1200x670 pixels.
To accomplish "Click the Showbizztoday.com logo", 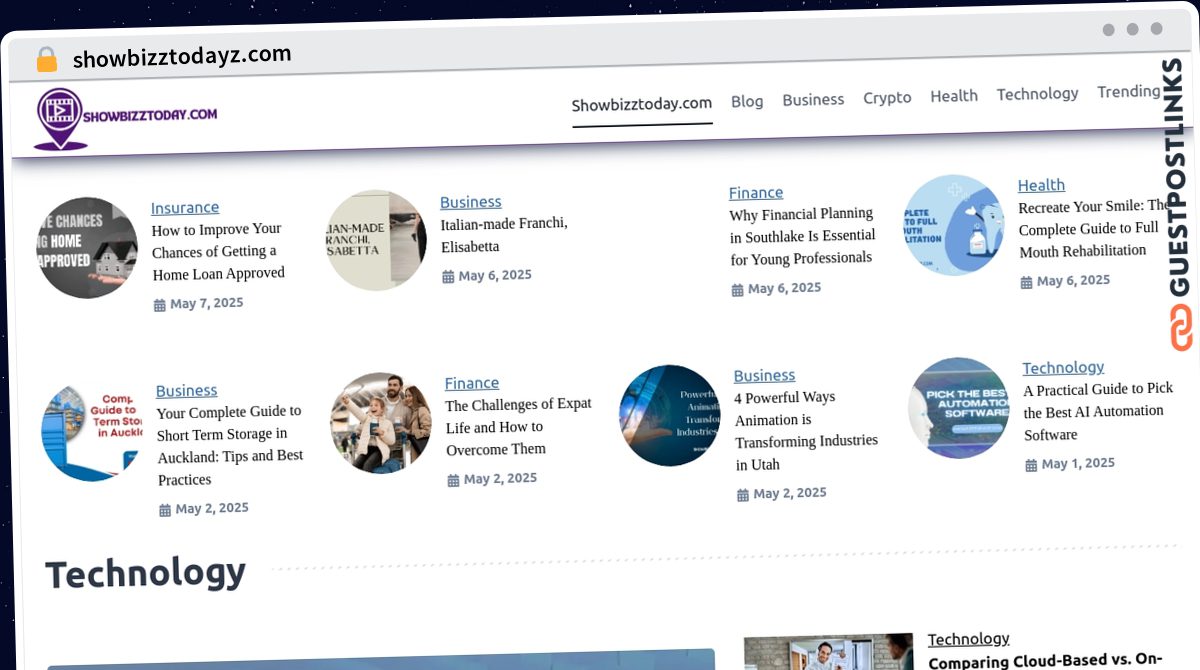I will coord(125,118).
